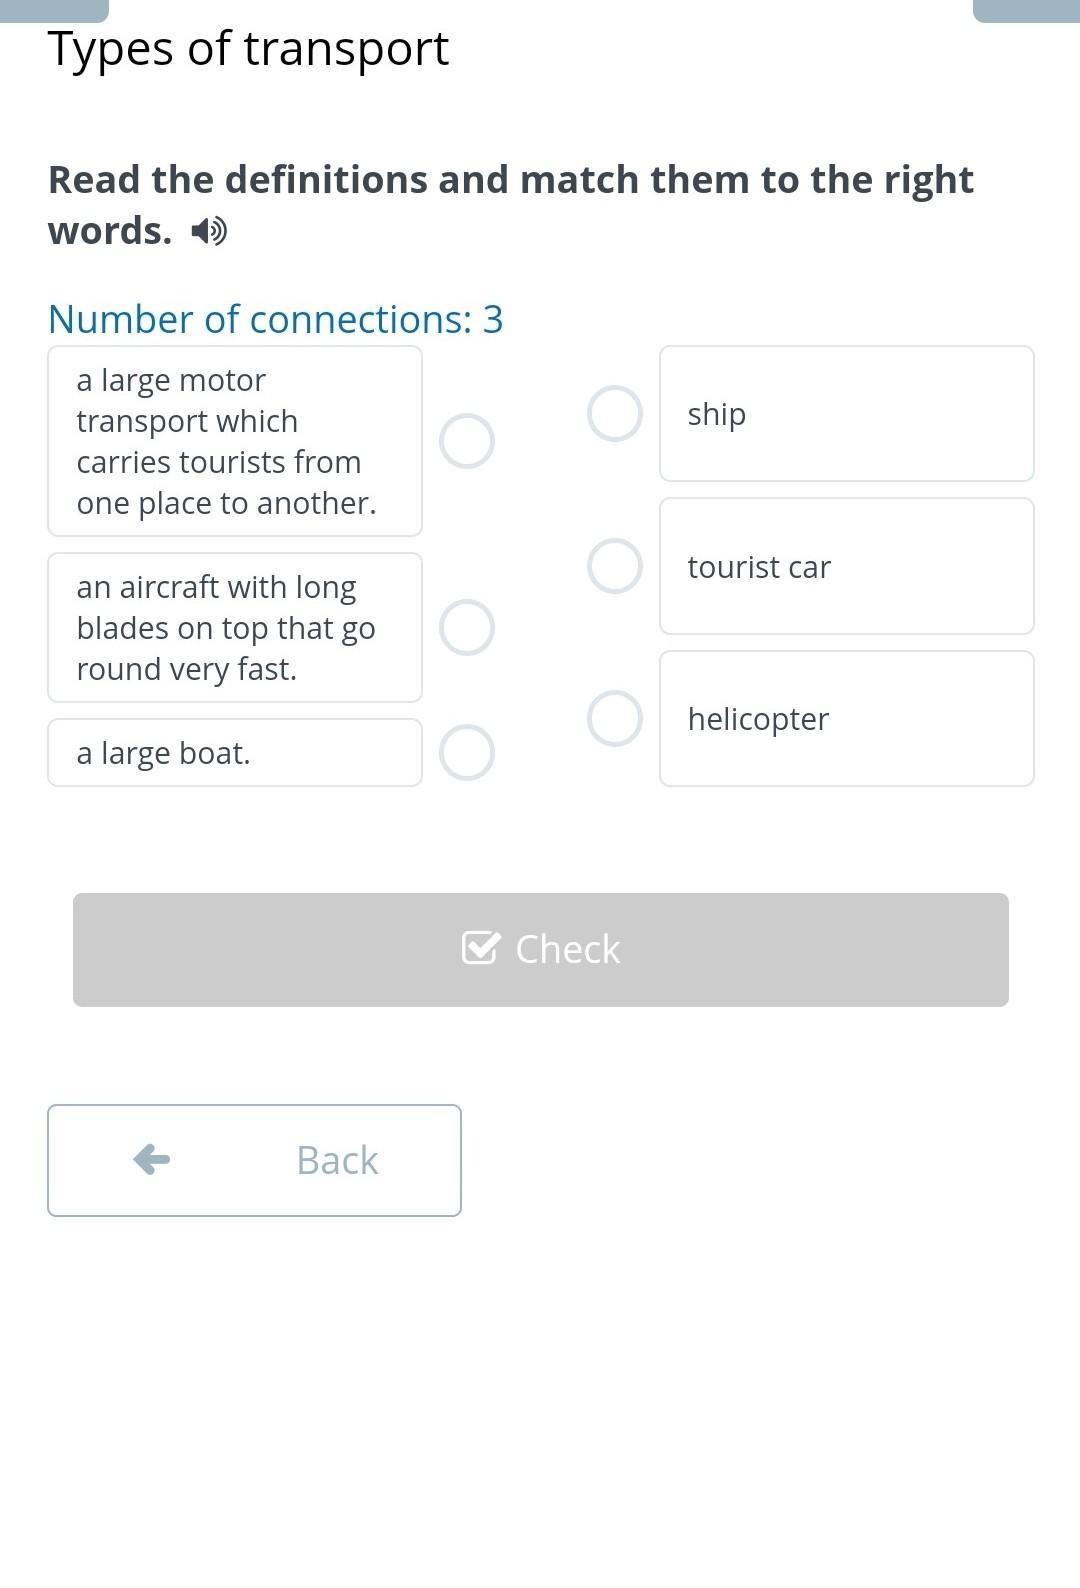Click the left arrow icon on Back
The image size is (1080, 1588).
152,1160
